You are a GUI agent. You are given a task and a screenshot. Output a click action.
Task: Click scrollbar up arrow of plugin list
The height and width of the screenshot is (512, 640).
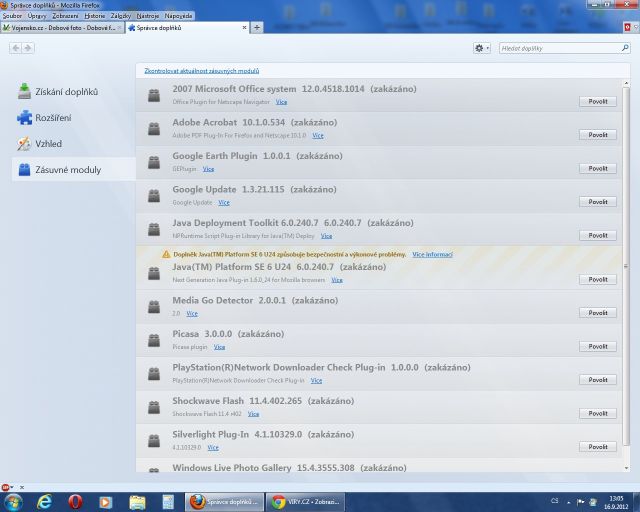627,84
